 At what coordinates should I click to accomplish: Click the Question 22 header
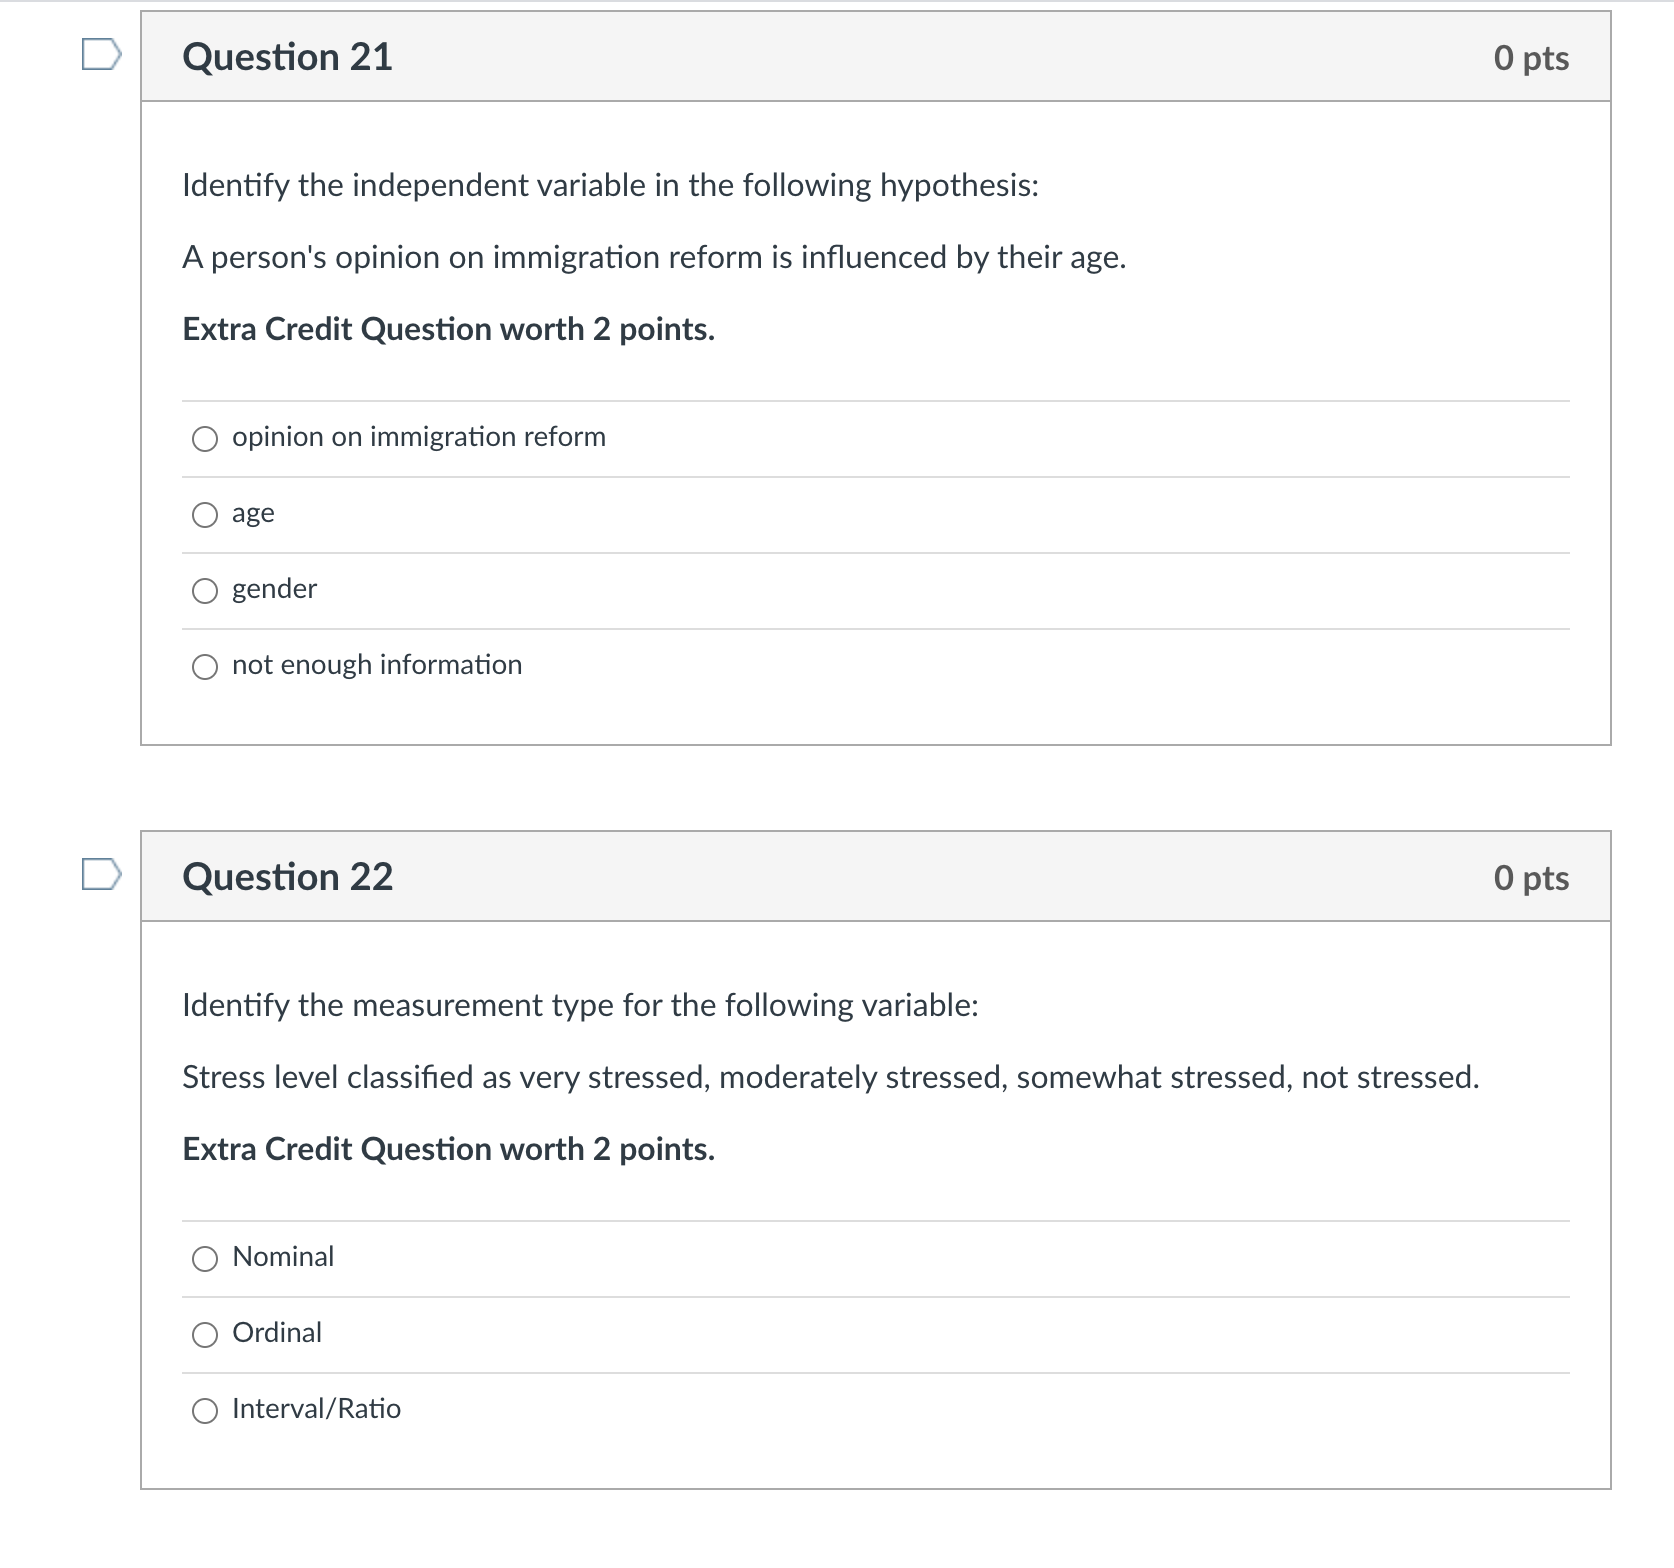point(287,877)
